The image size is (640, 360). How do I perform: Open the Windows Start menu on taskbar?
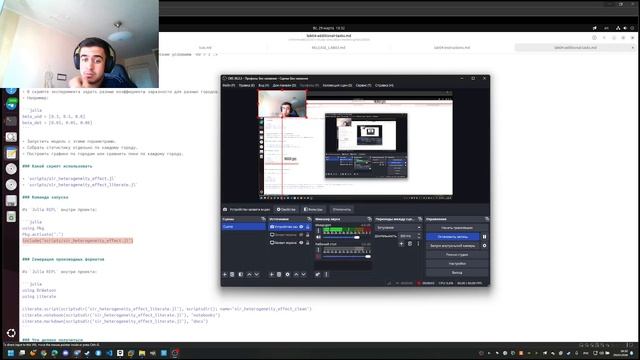pos(11,353)
